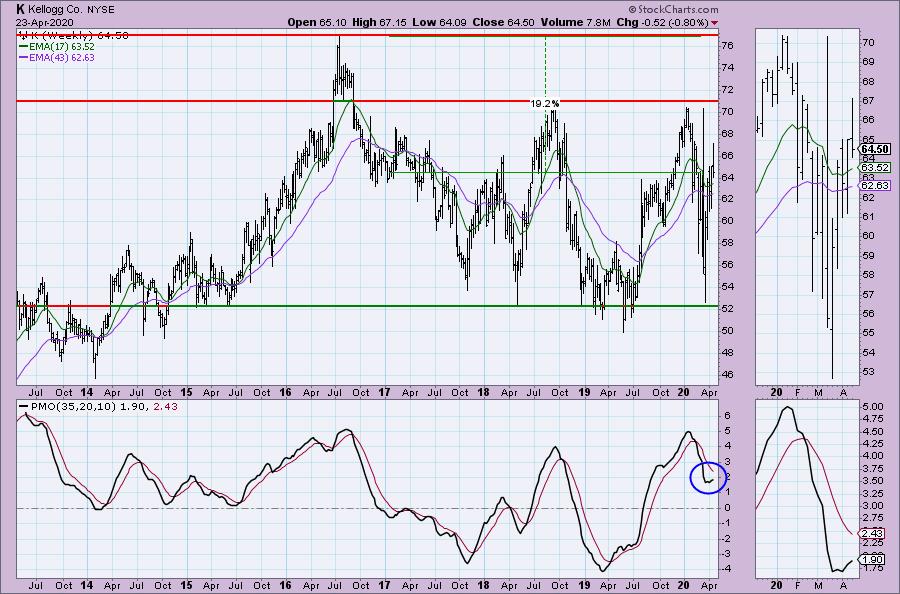
Task: Click the 4.75 label on mini PMO axis
Action: click(x=872, y=419)
